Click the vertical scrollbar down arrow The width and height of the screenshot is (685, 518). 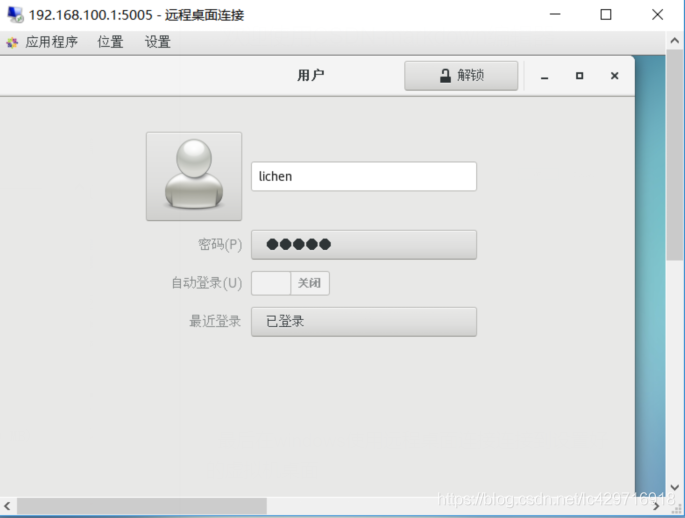[x=675, y=487]
